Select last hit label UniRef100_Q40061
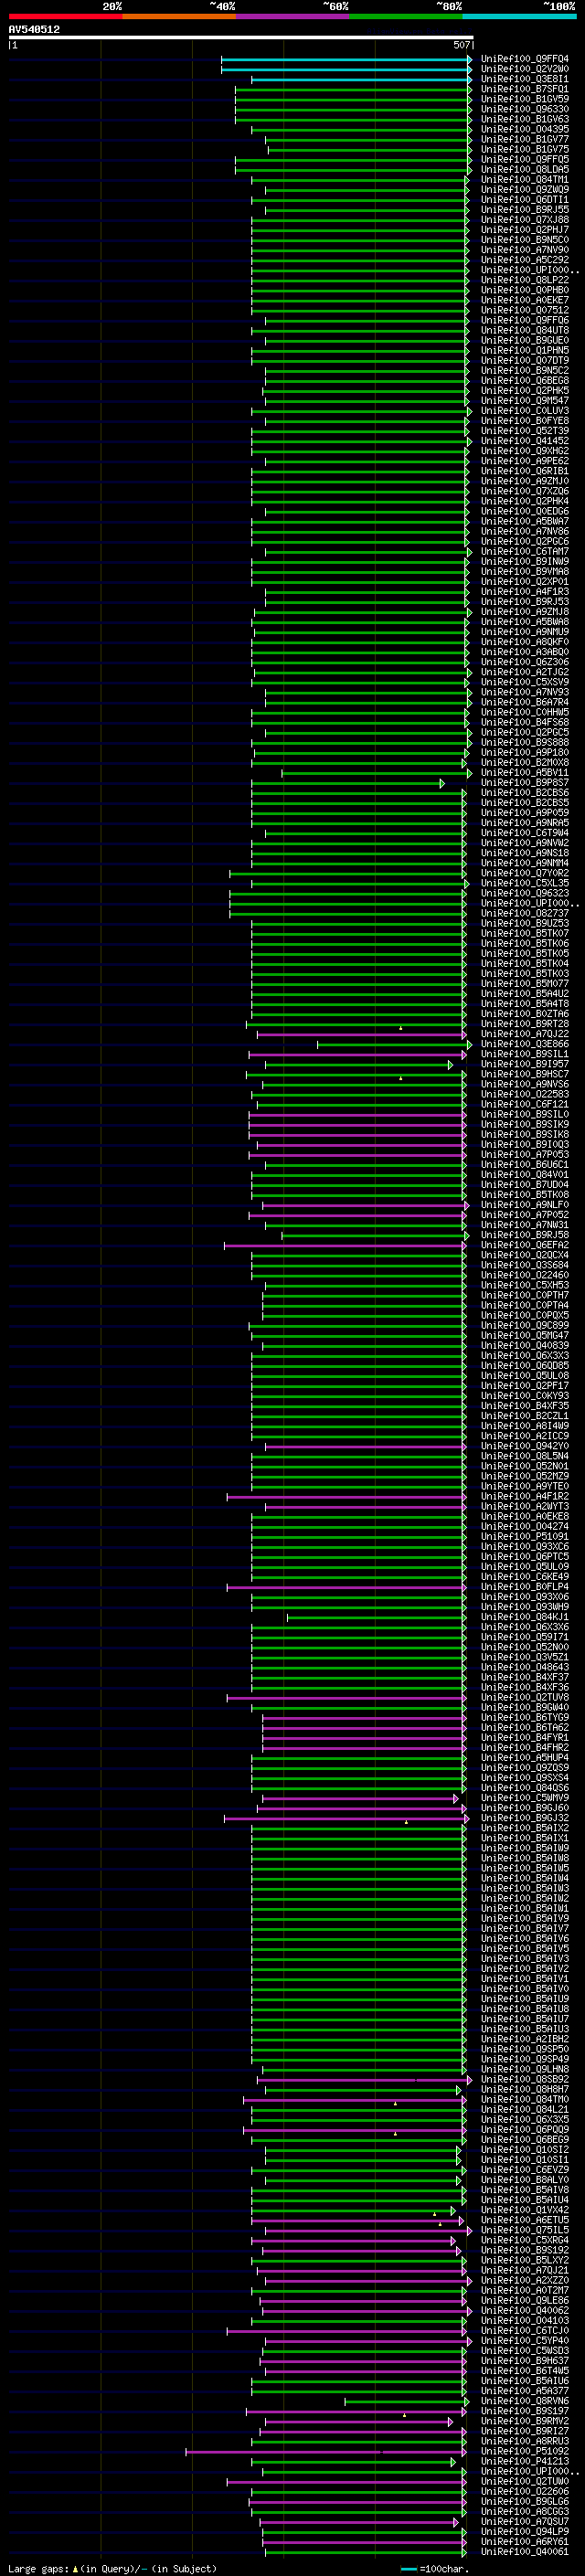This screenshot has width=585, height=2576. 525,2551
